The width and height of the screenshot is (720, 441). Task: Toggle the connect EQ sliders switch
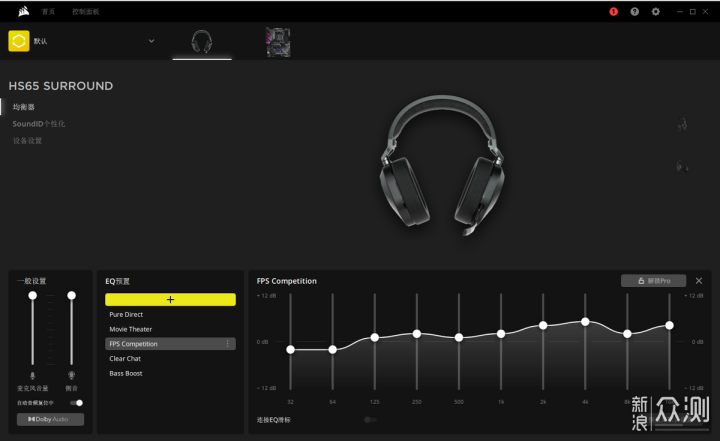tap(370, 419)
